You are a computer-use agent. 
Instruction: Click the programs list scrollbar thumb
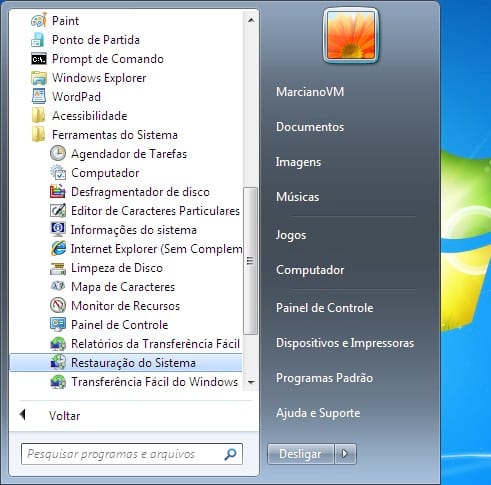click(x=250, y=261)
